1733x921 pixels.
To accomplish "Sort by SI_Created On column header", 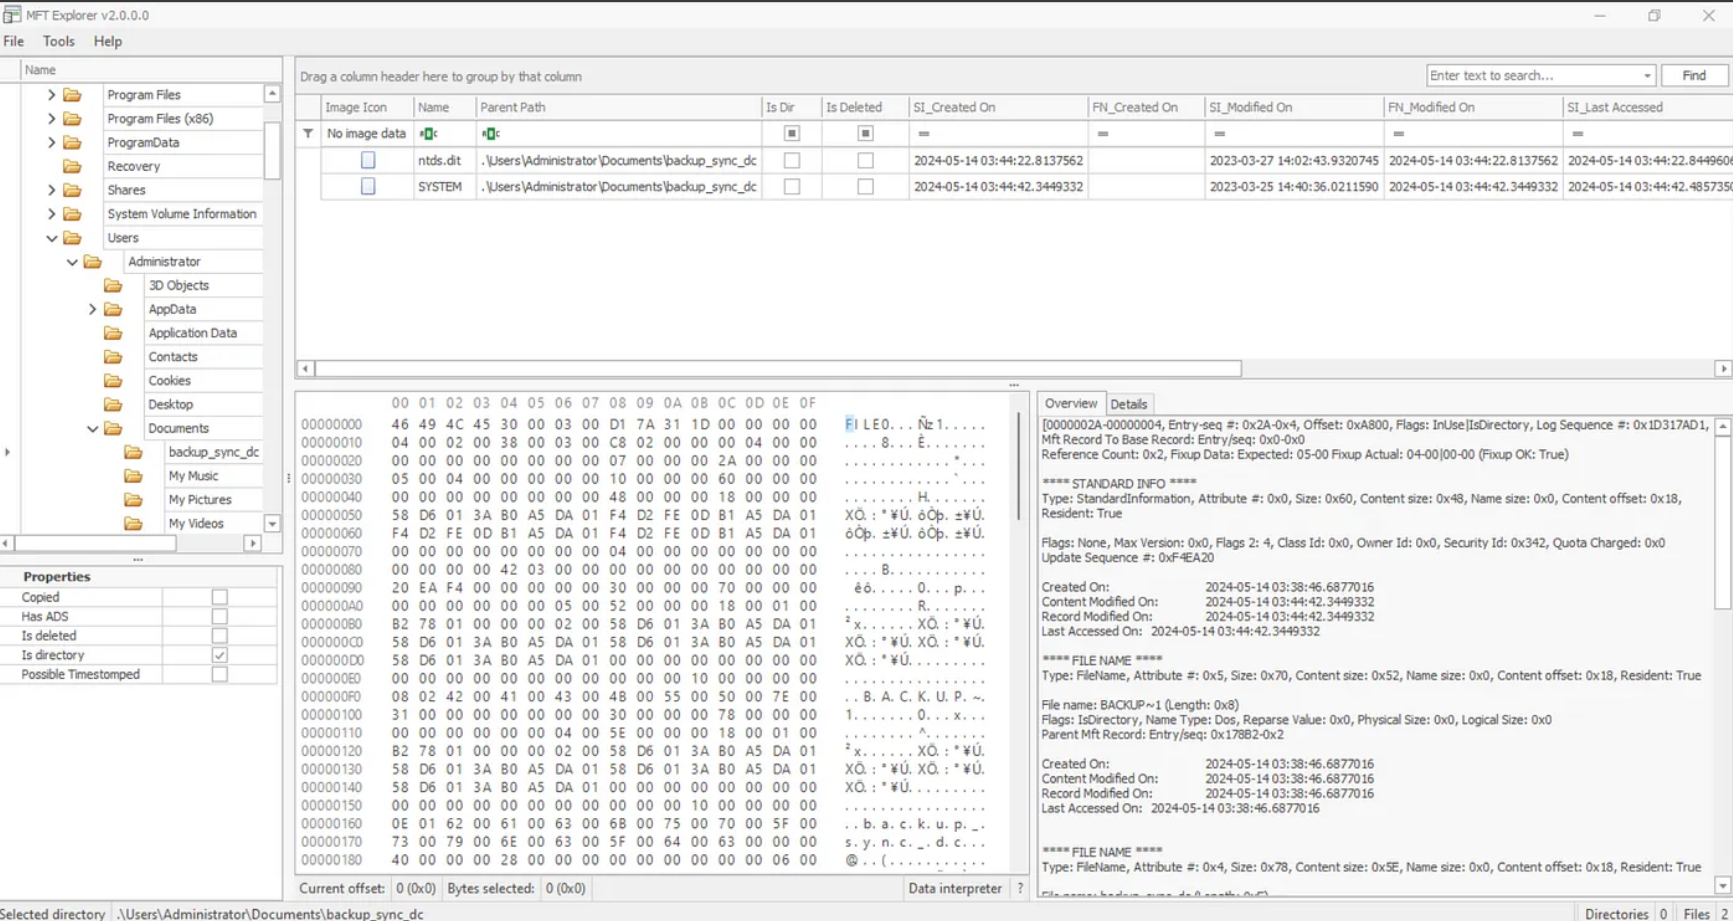I will coord(998,107).
